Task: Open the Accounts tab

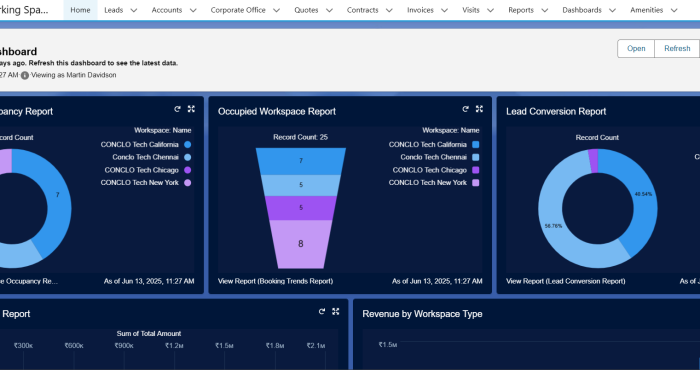Action: point(167,10)
